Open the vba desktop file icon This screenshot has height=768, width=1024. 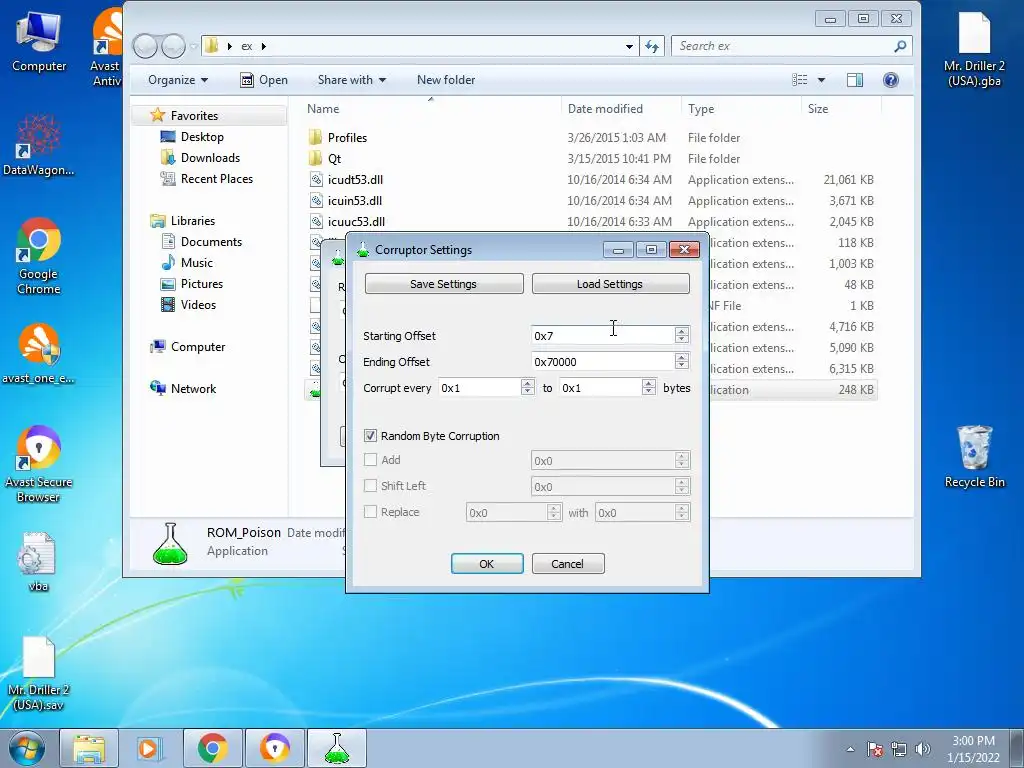(x=39, y=562)
